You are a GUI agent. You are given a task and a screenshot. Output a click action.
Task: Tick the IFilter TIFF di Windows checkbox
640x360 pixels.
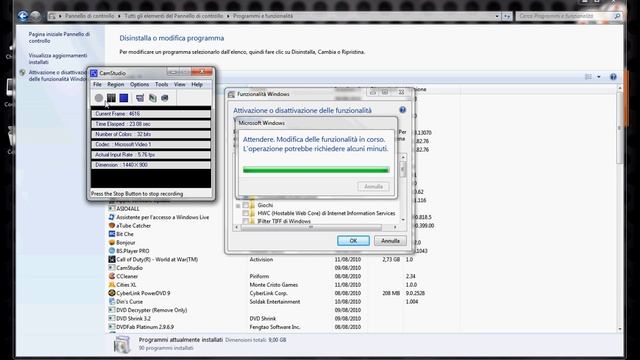tap(245, 221)
